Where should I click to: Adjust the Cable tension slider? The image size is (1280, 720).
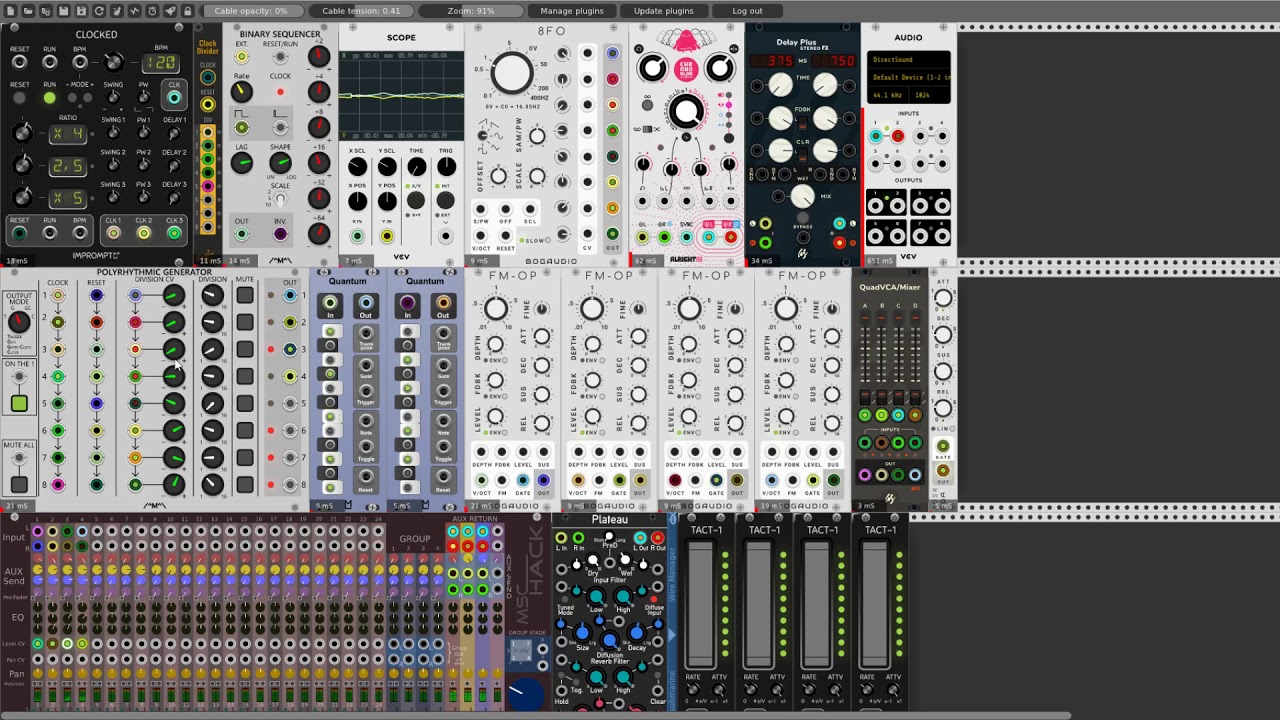coord(361,11)
